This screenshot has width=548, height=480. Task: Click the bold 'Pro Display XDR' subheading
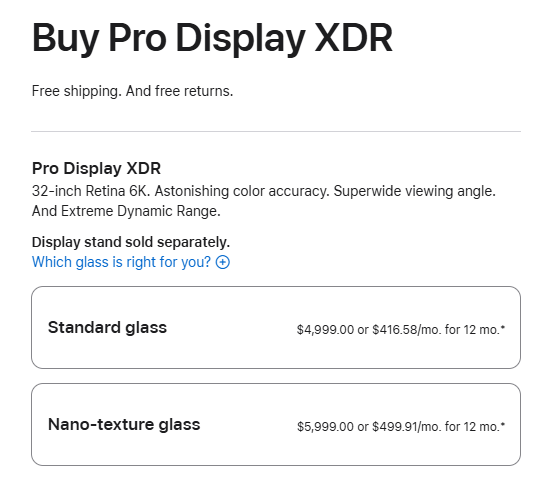coord(96,169)
